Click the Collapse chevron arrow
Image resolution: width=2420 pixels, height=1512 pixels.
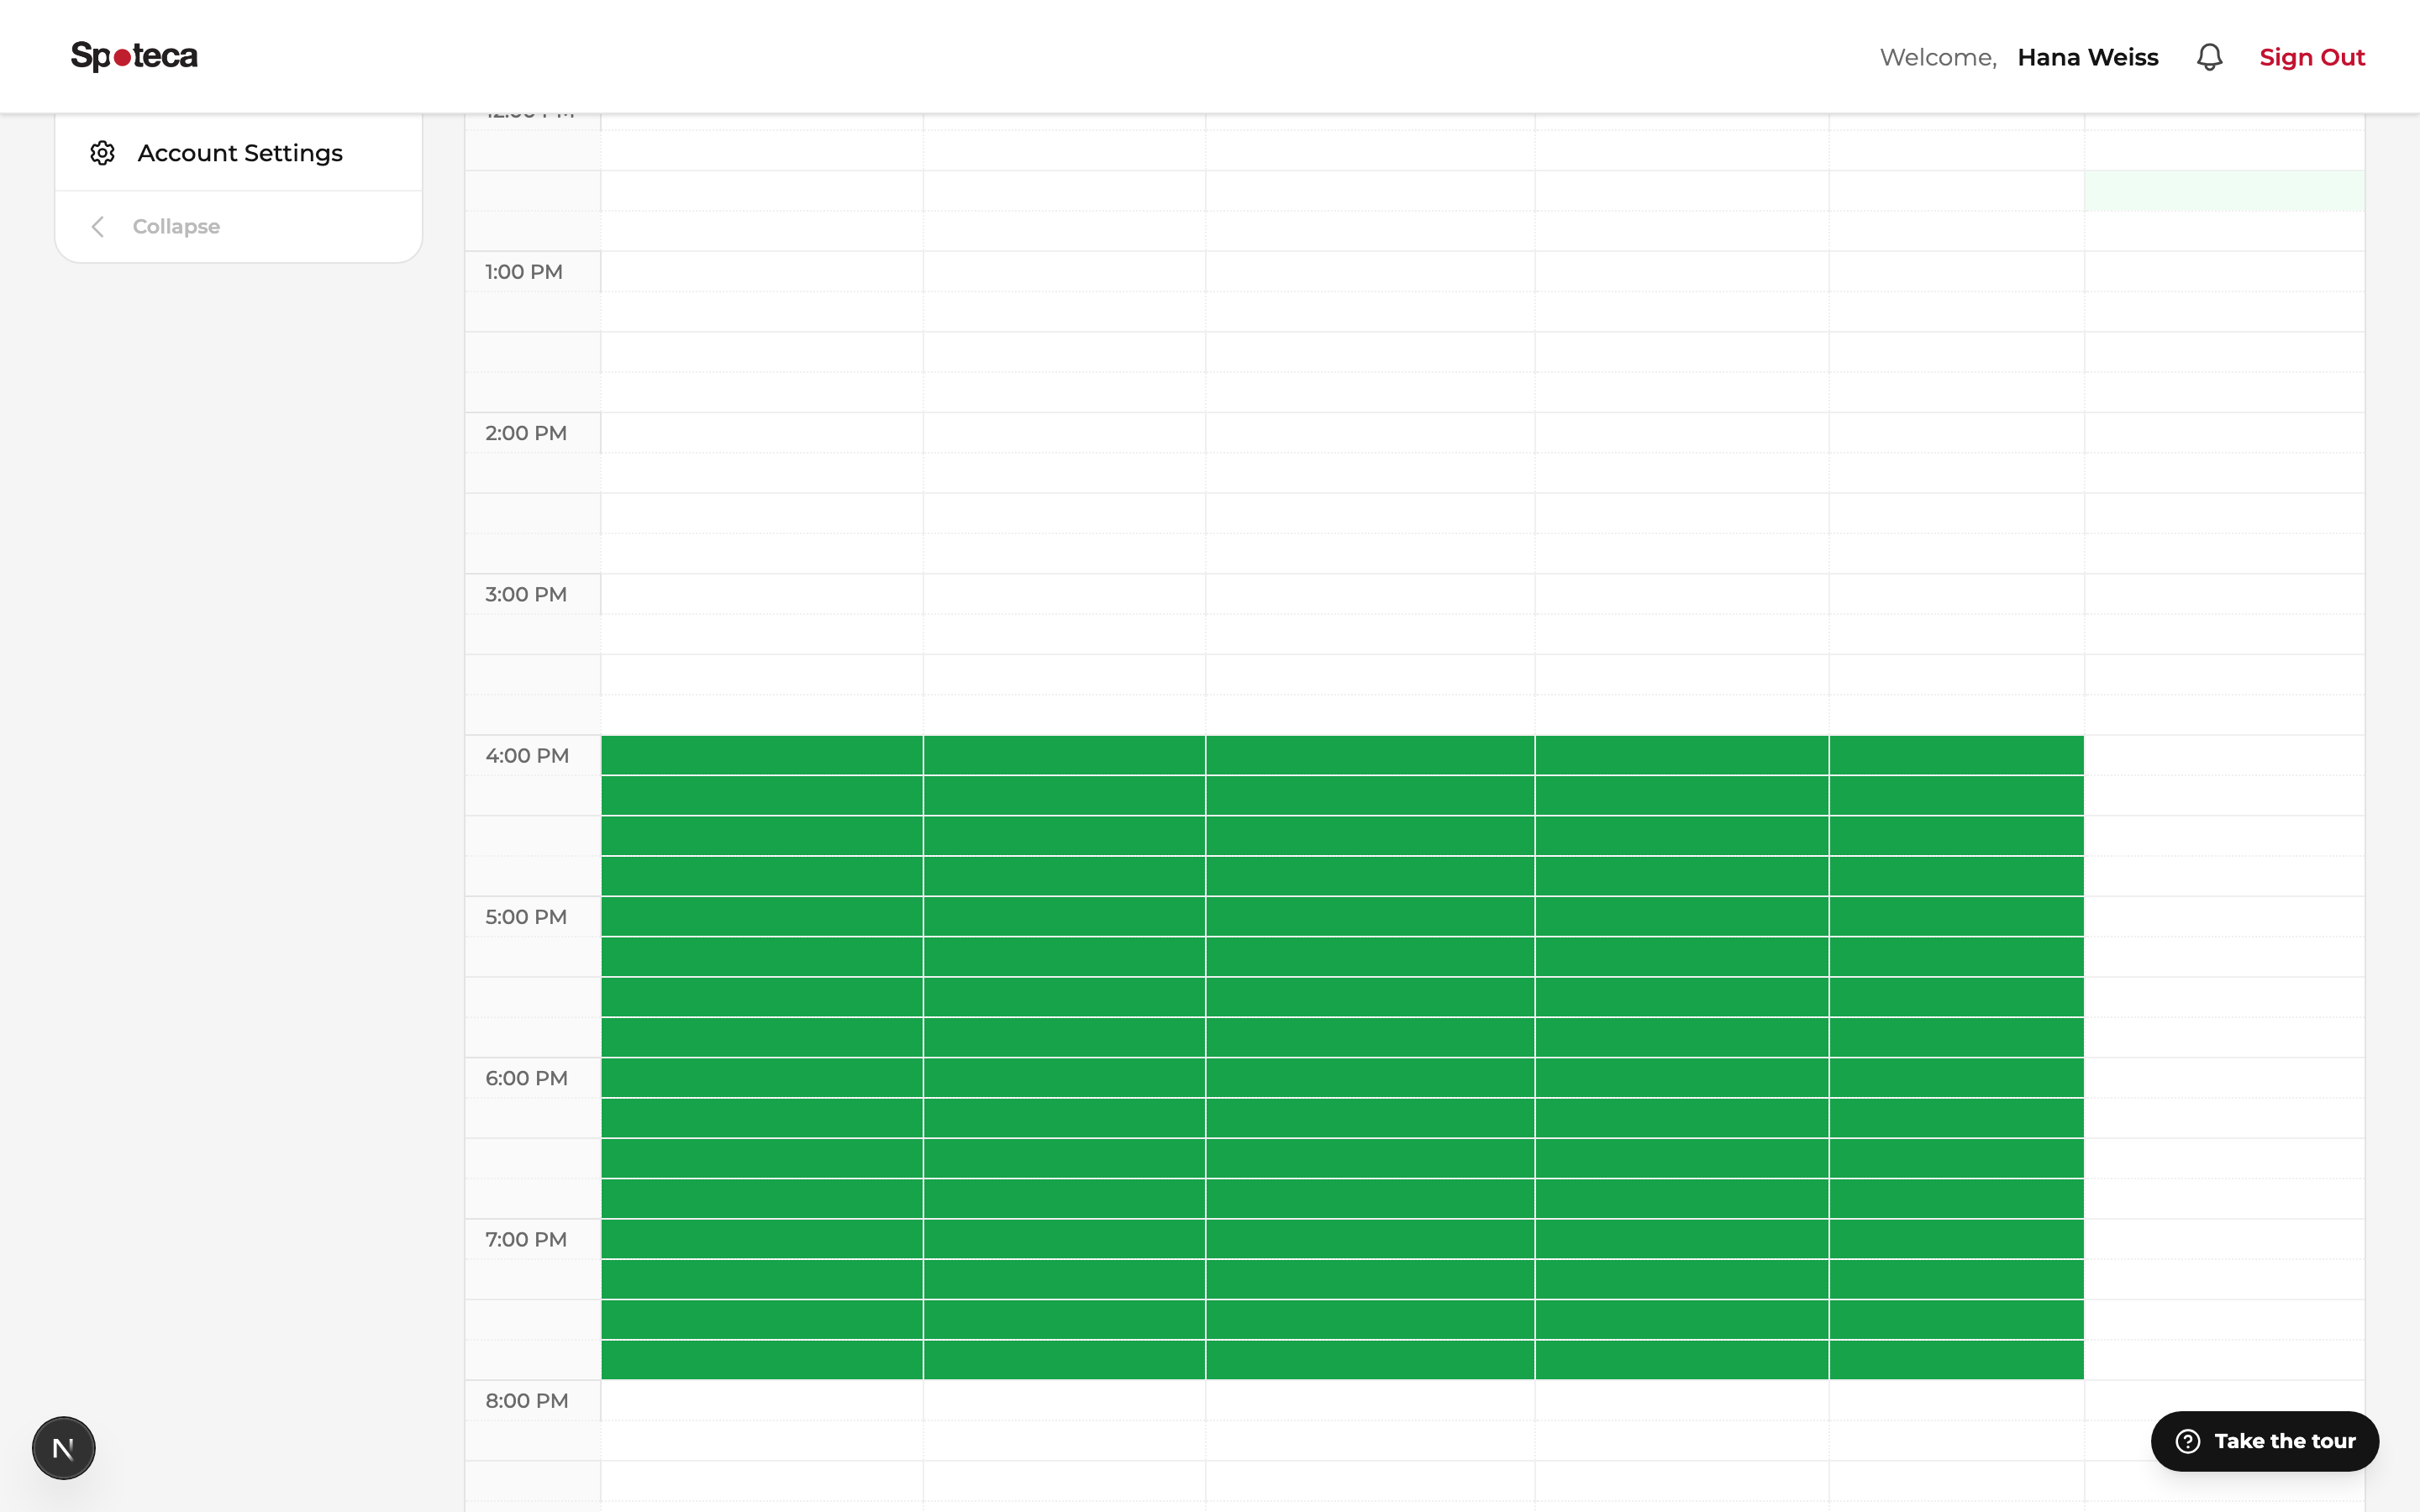98,227
